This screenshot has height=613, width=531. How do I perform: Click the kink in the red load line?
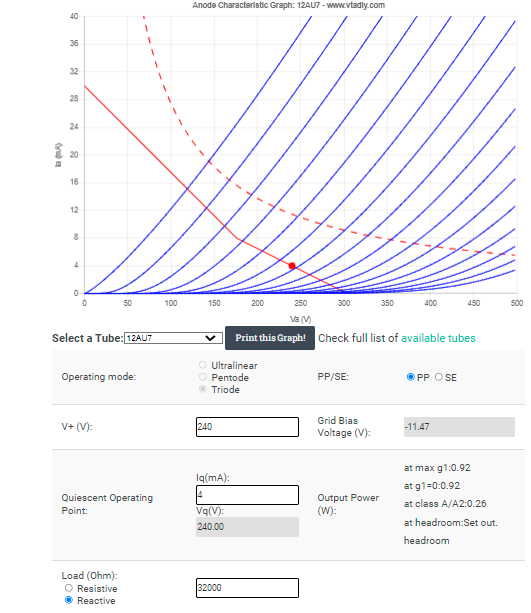coord(237,238)
